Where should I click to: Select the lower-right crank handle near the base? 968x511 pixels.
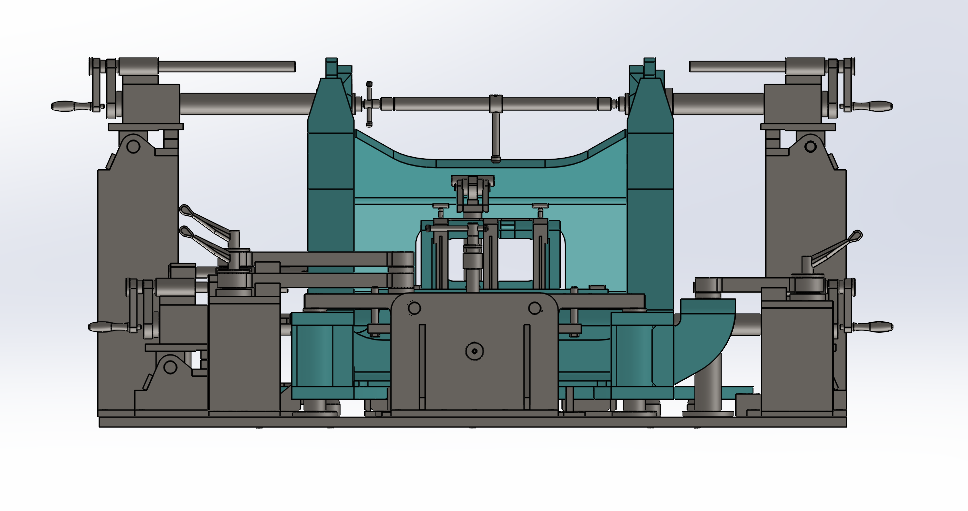(x=872, y=326)
